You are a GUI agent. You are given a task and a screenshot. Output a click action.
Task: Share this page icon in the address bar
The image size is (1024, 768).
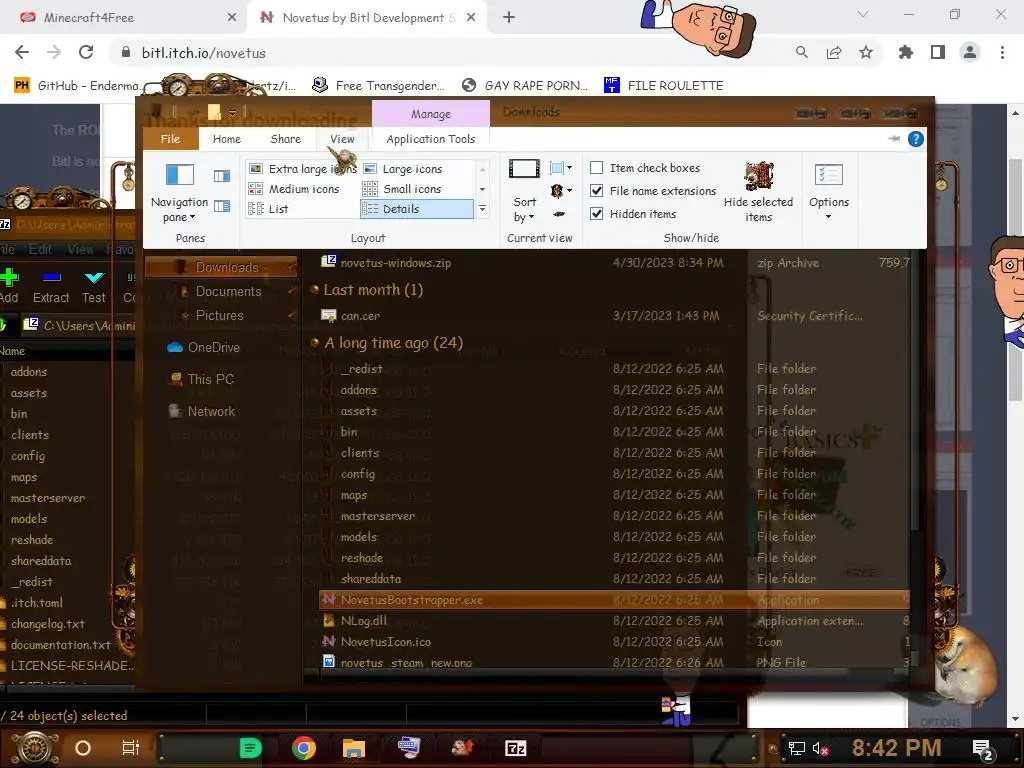[834, 53]
